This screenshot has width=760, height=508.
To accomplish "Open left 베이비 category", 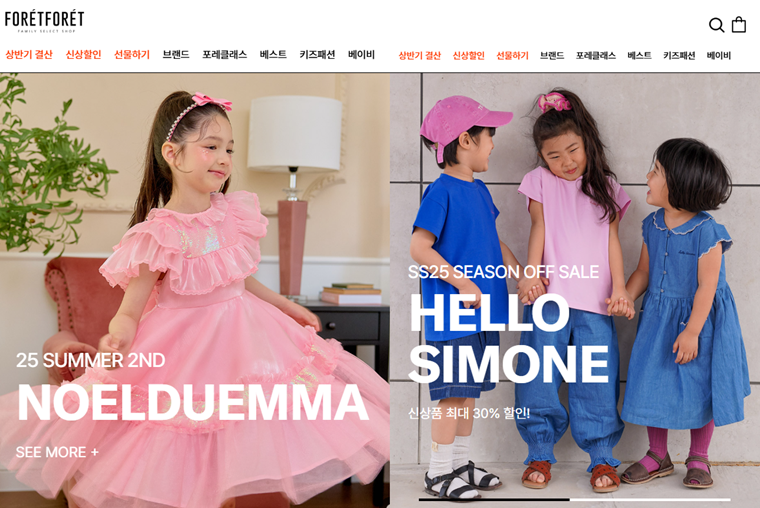I will point(362,54).
